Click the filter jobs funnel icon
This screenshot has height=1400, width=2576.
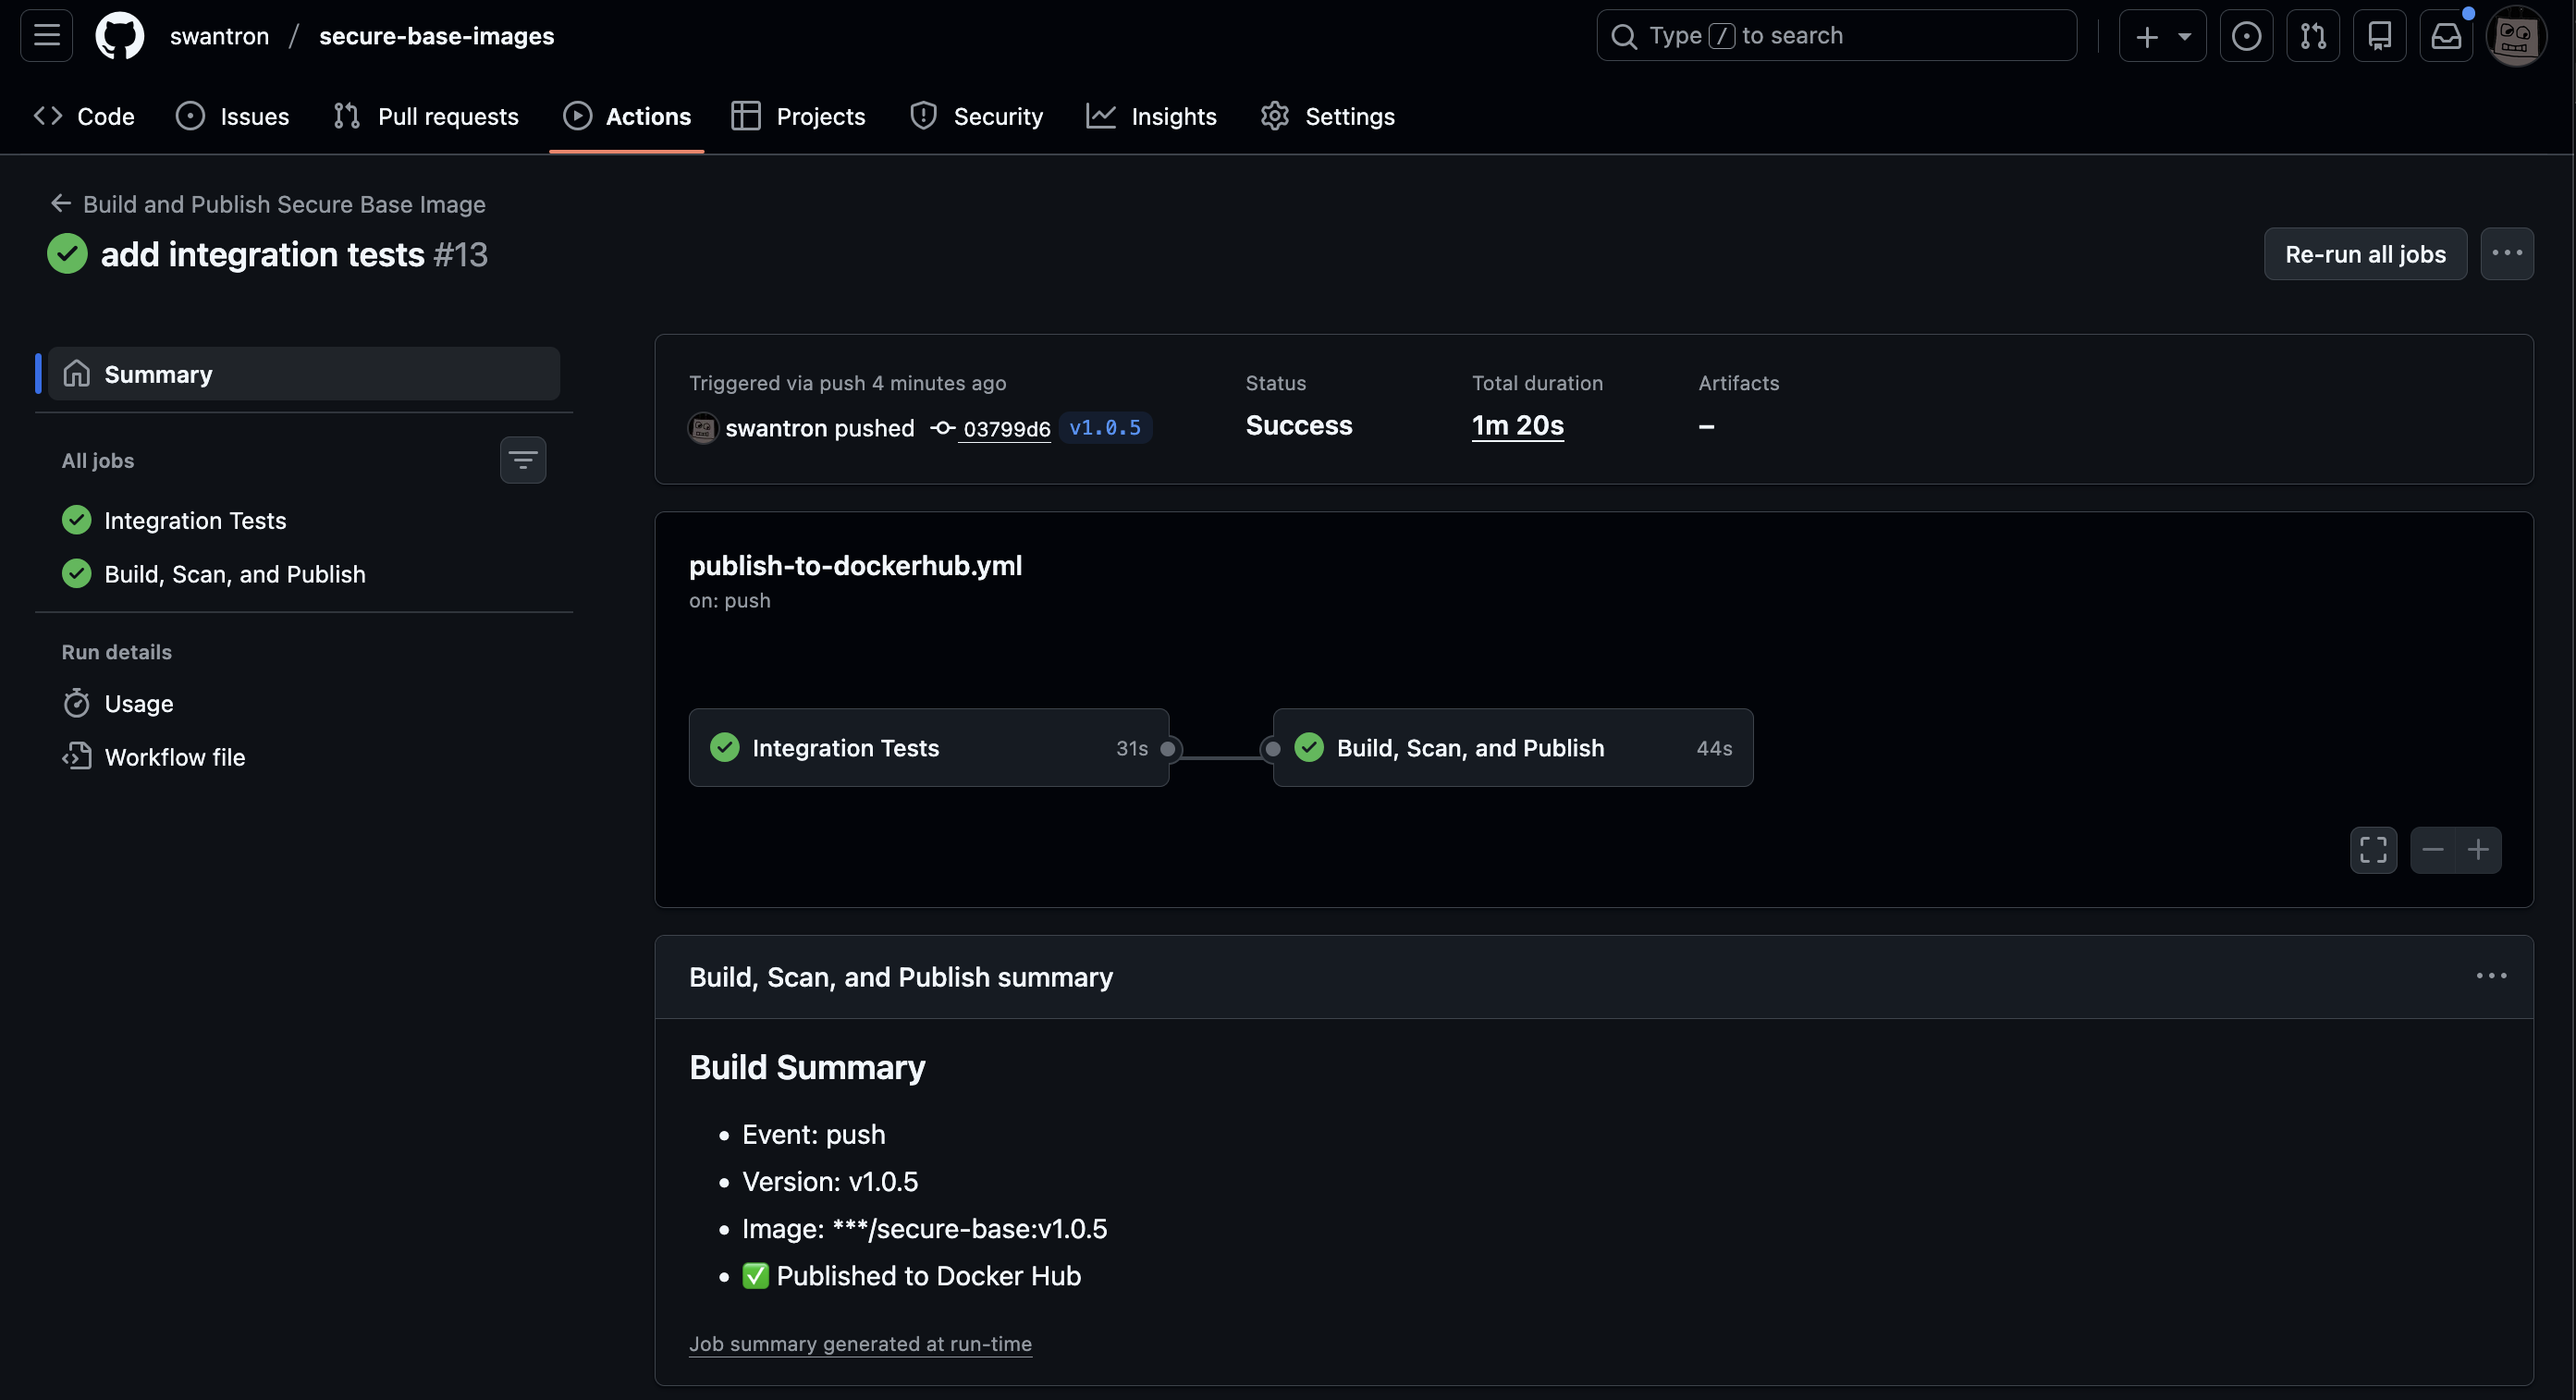point(523,459)
